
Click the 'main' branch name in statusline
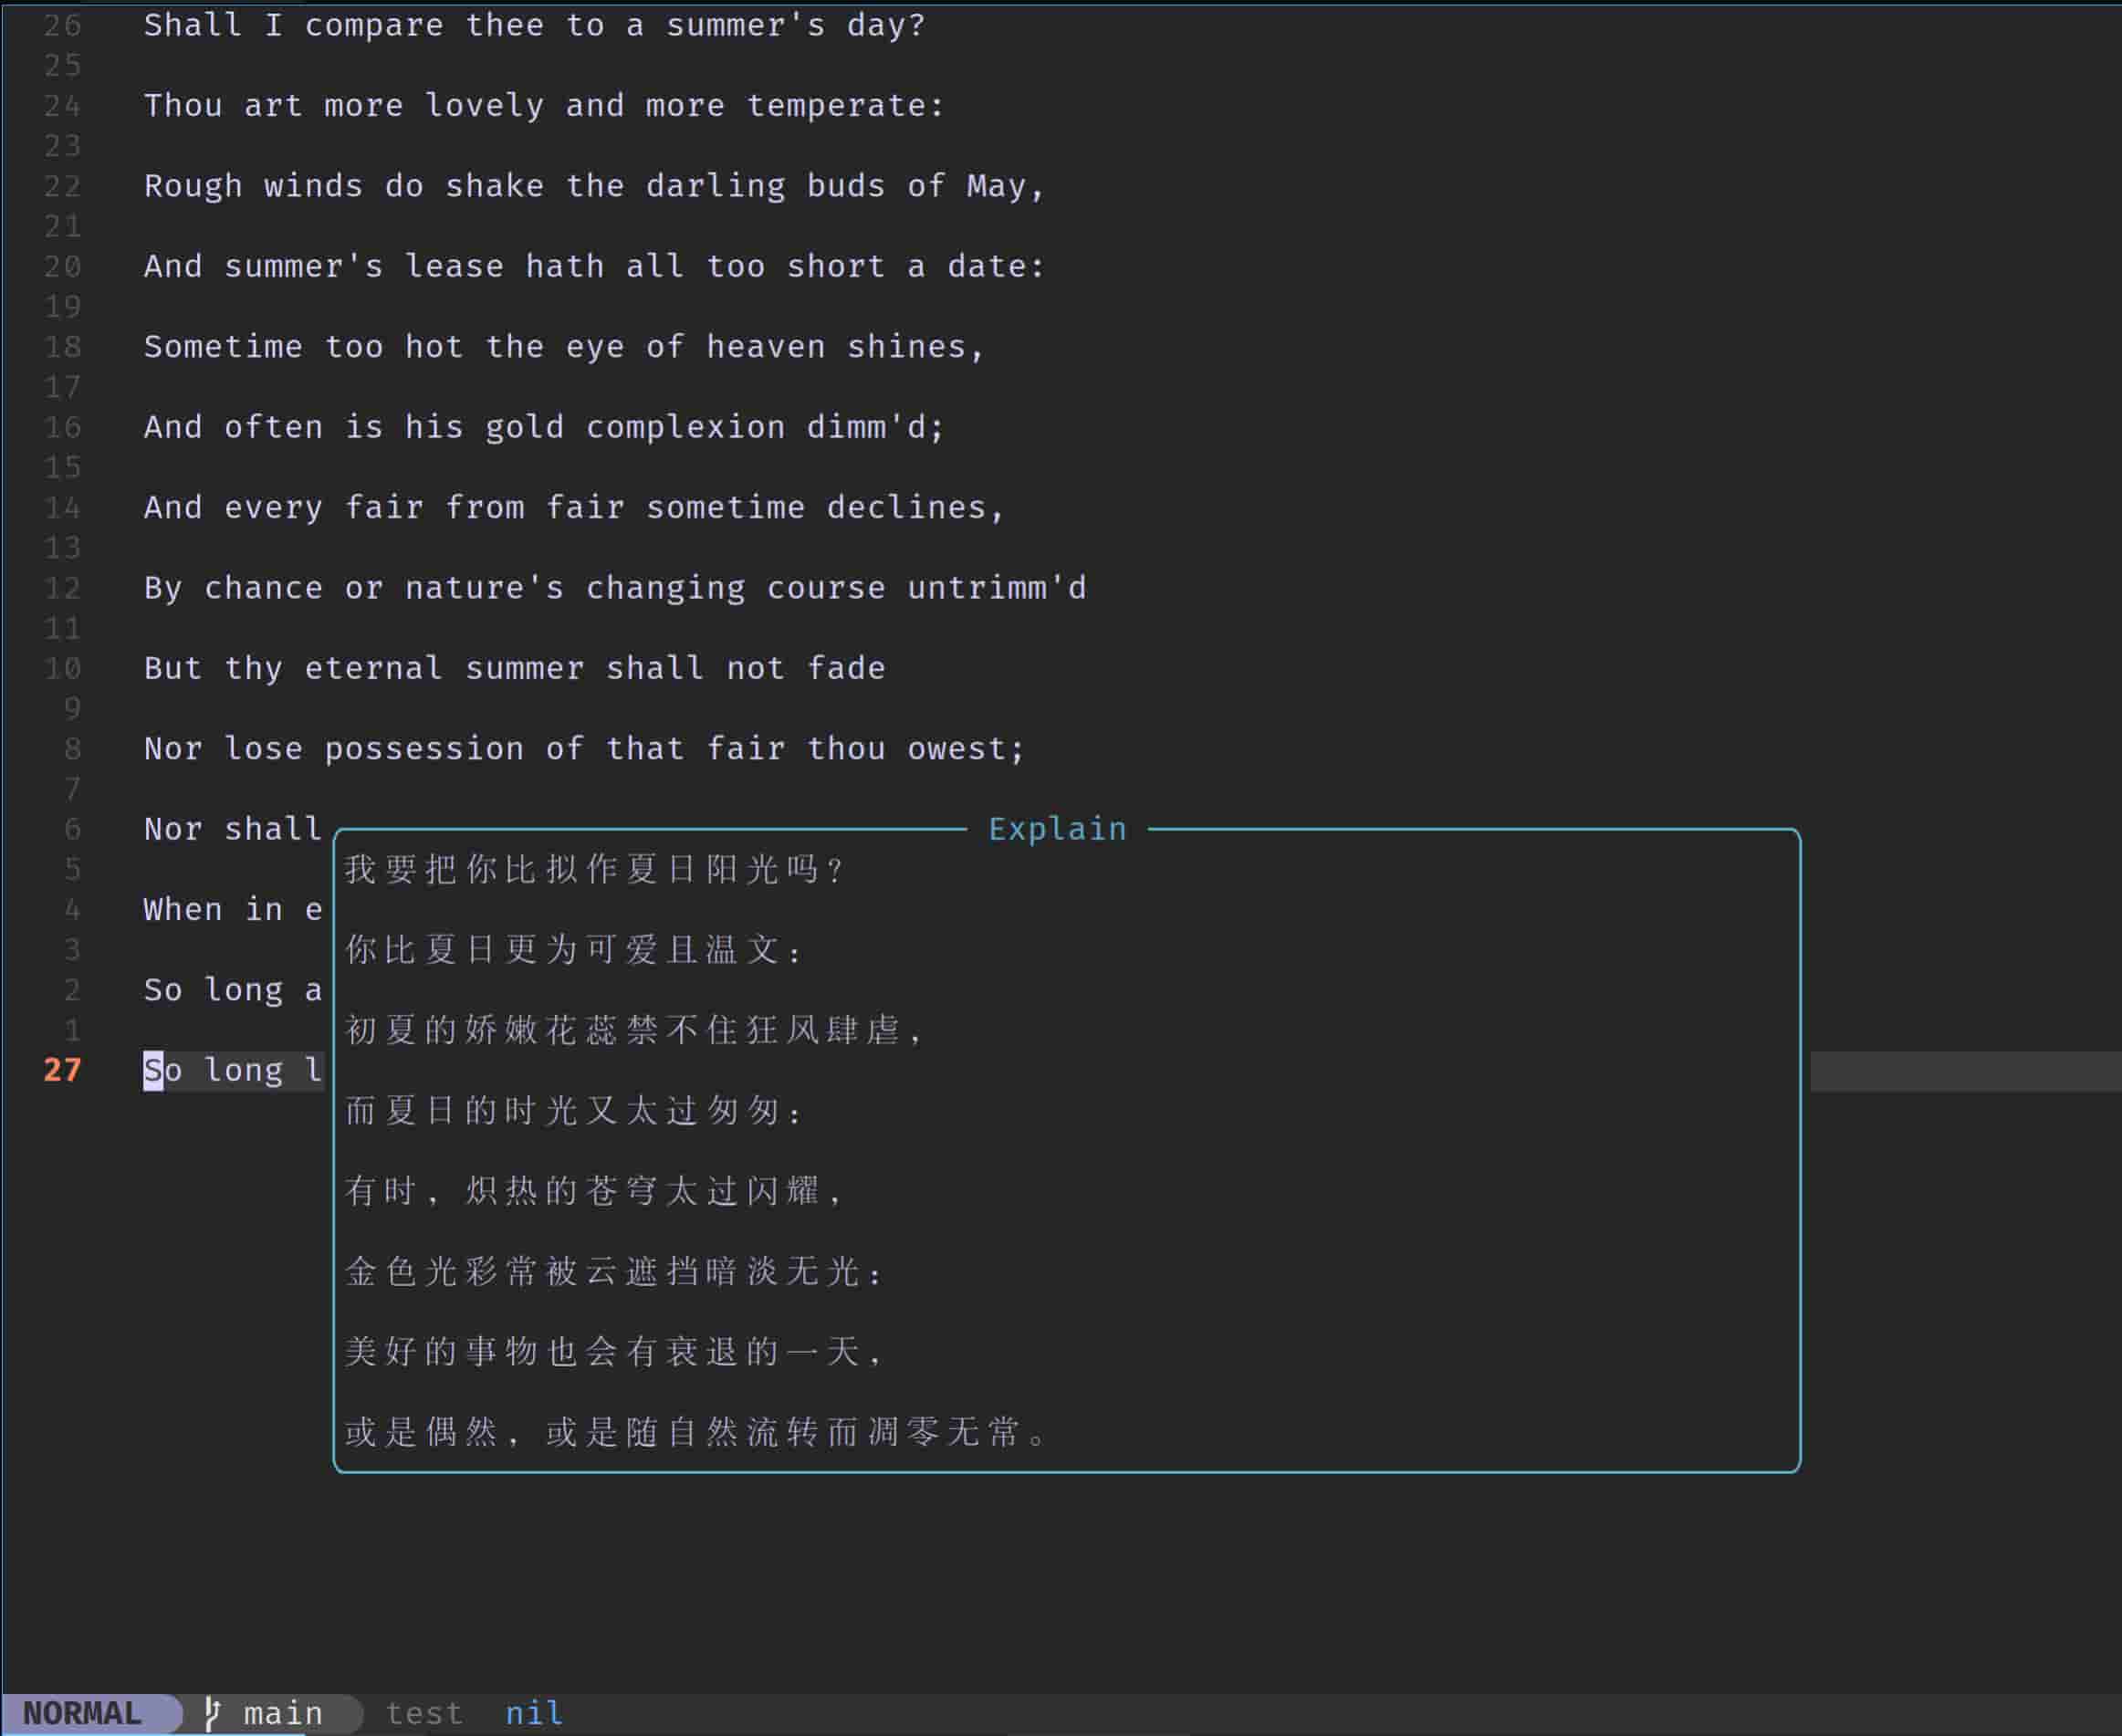pyautogui.click(x=283, y=1713)
